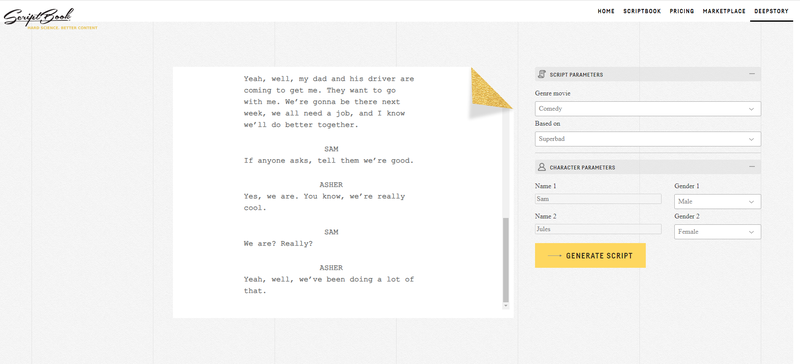Click the Name 1 field containing Sam

(598, 199)
